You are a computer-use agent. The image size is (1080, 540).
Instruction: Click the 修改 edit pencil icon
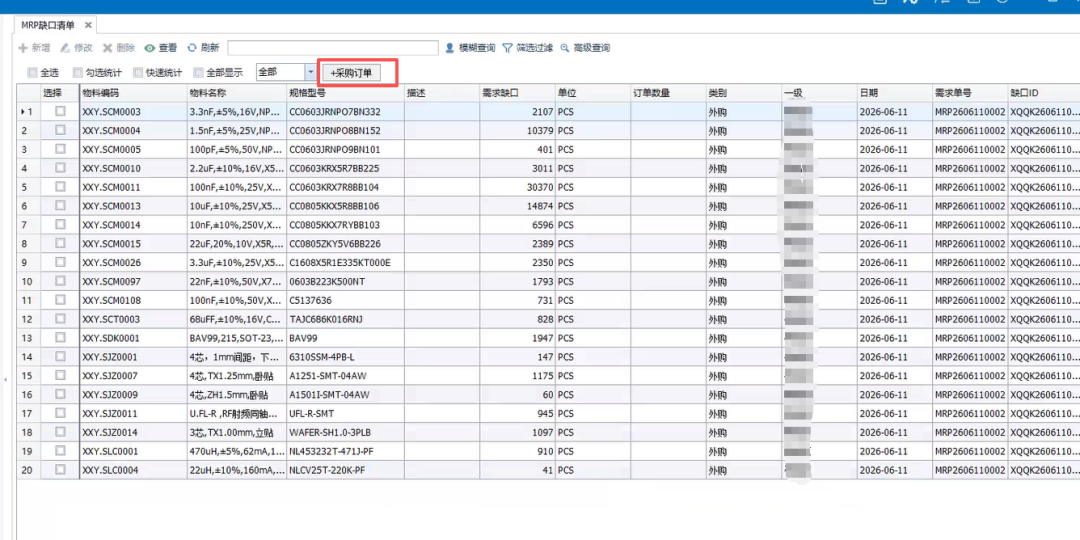tap(65, 48)
